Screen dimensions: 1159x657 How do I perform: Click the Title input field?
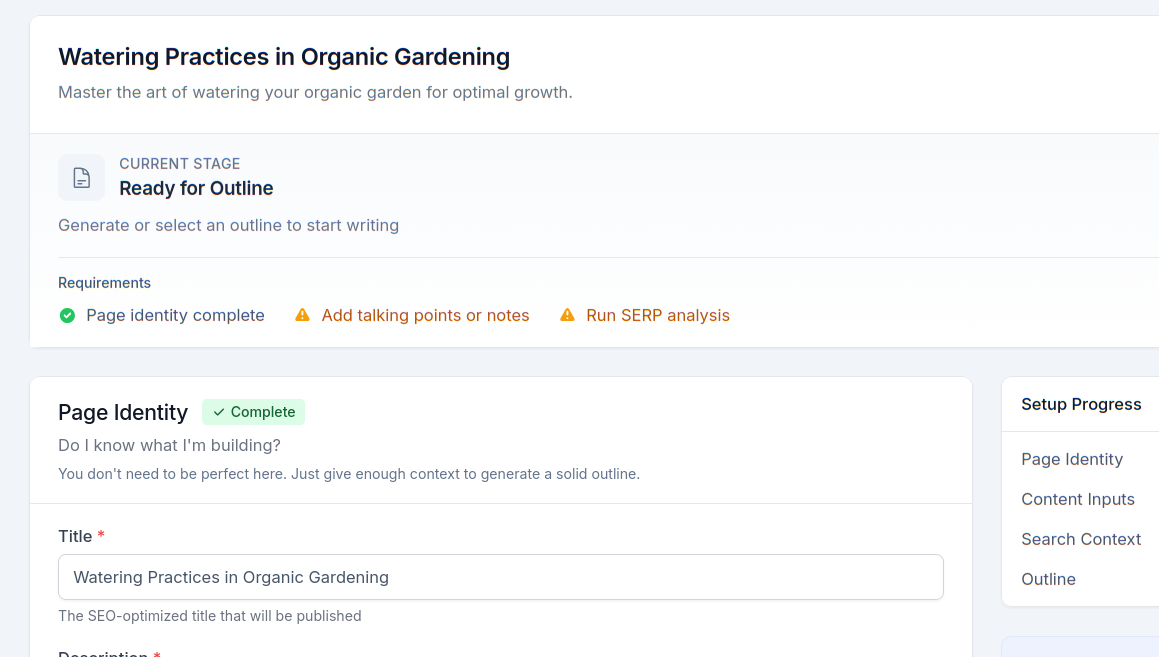pyautogui.click(x=500, y=577)
